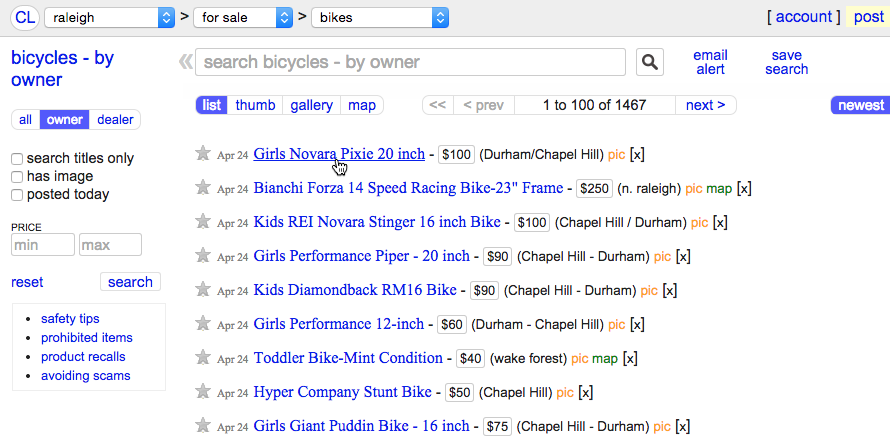This screenshot has height=447, width=890.
Task: Enable the search titles only checkbox
Action: click(17, 159)
